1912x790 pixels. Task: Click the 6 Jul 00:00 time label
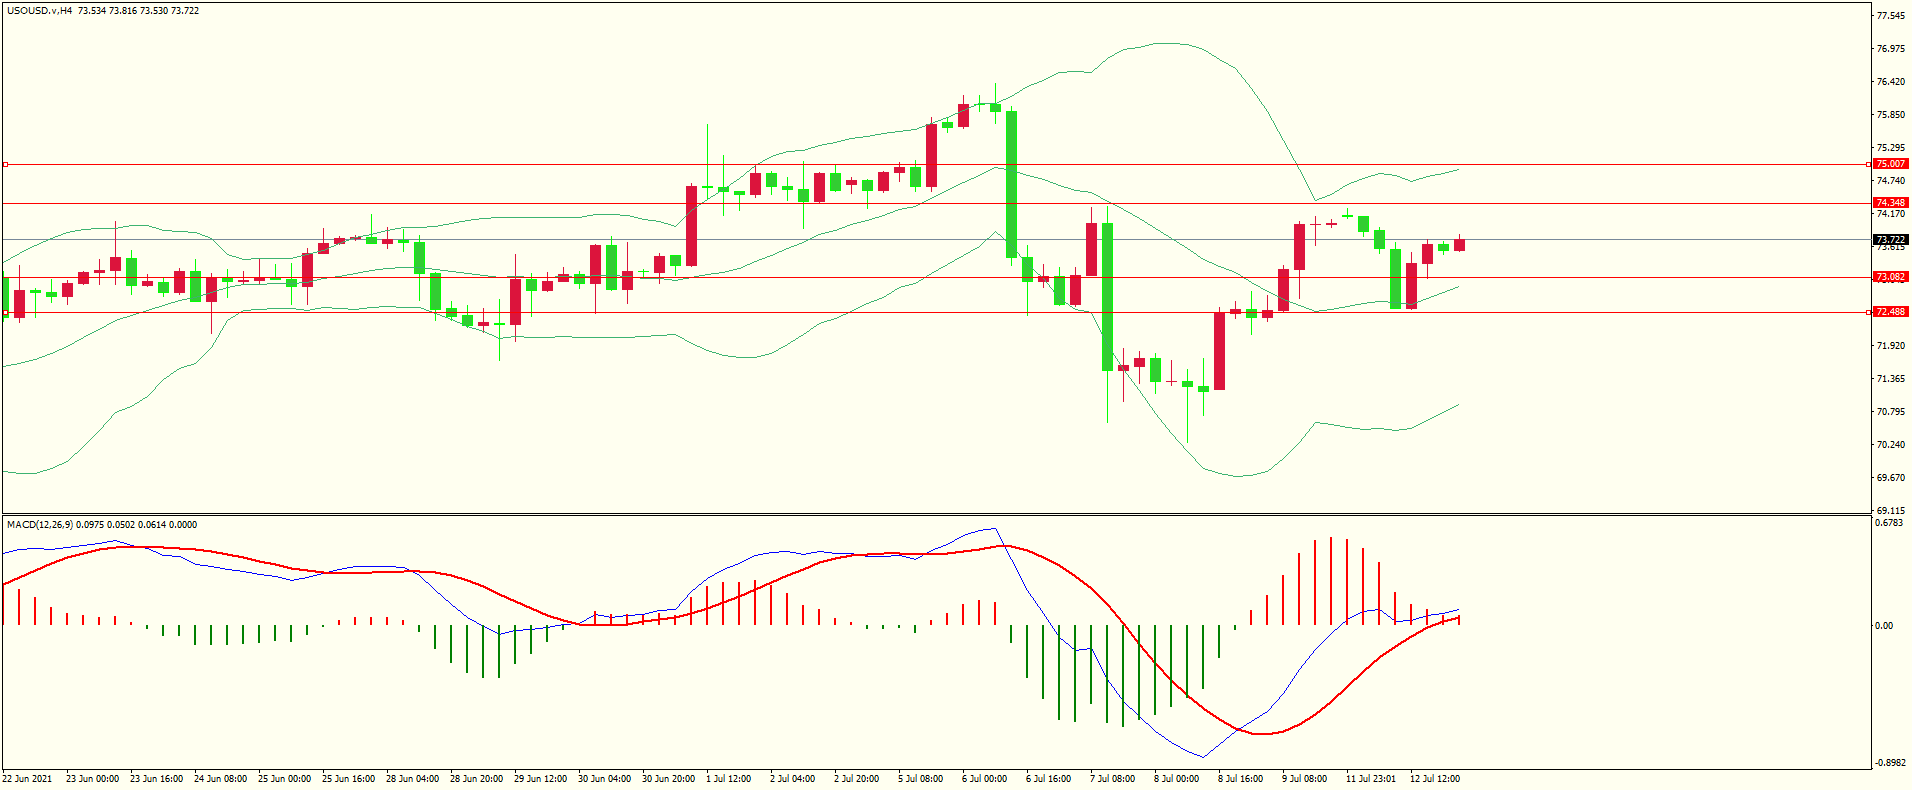[x=985, y=779]
